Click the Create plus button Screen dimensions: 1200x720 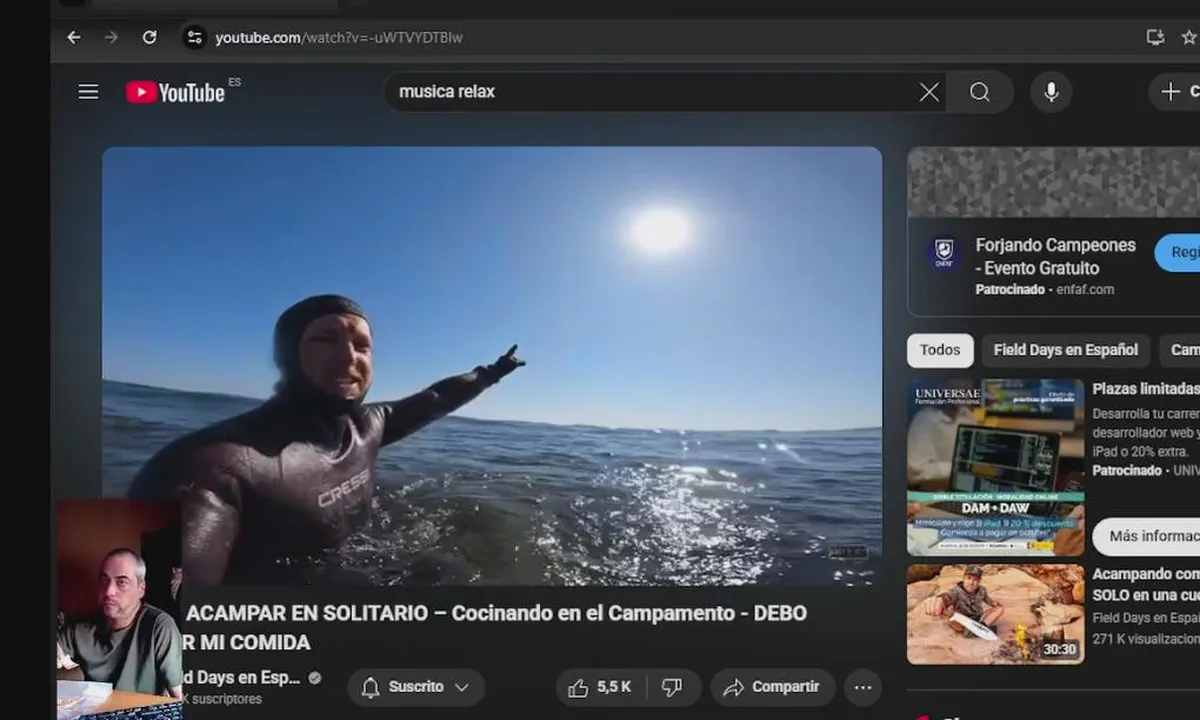pos(1175,92)
